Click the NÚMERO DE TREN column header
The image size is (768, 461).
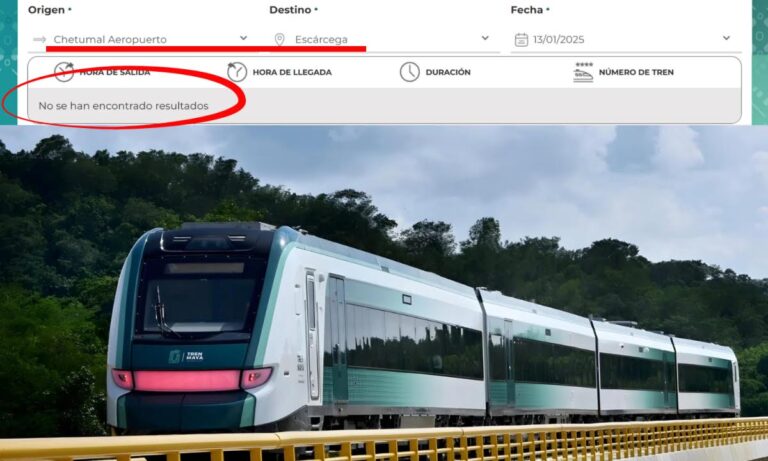point(636,72)
